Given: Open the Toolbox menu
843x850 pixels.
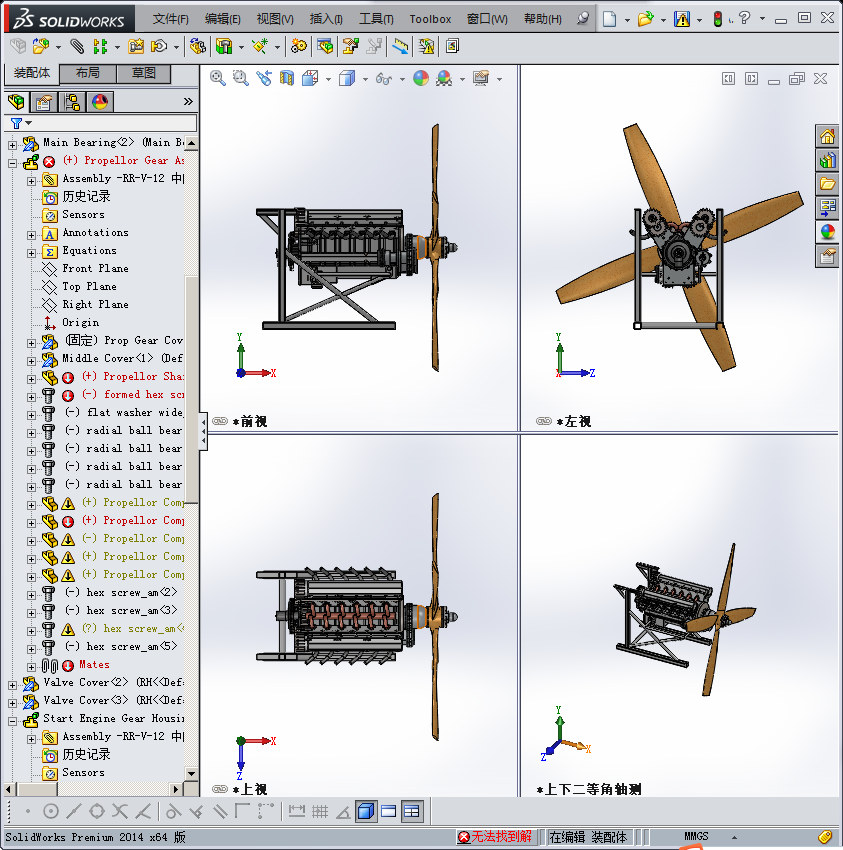Looking at the screenshot, I should (x=430, y=19).
